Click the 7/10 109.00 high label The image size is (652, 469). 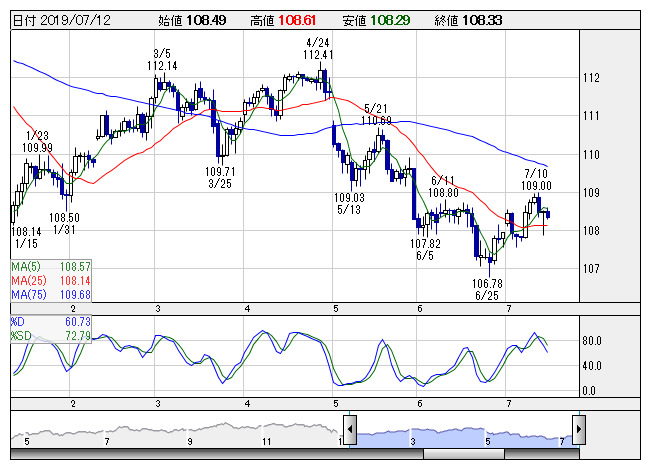(x=536, y=179)
